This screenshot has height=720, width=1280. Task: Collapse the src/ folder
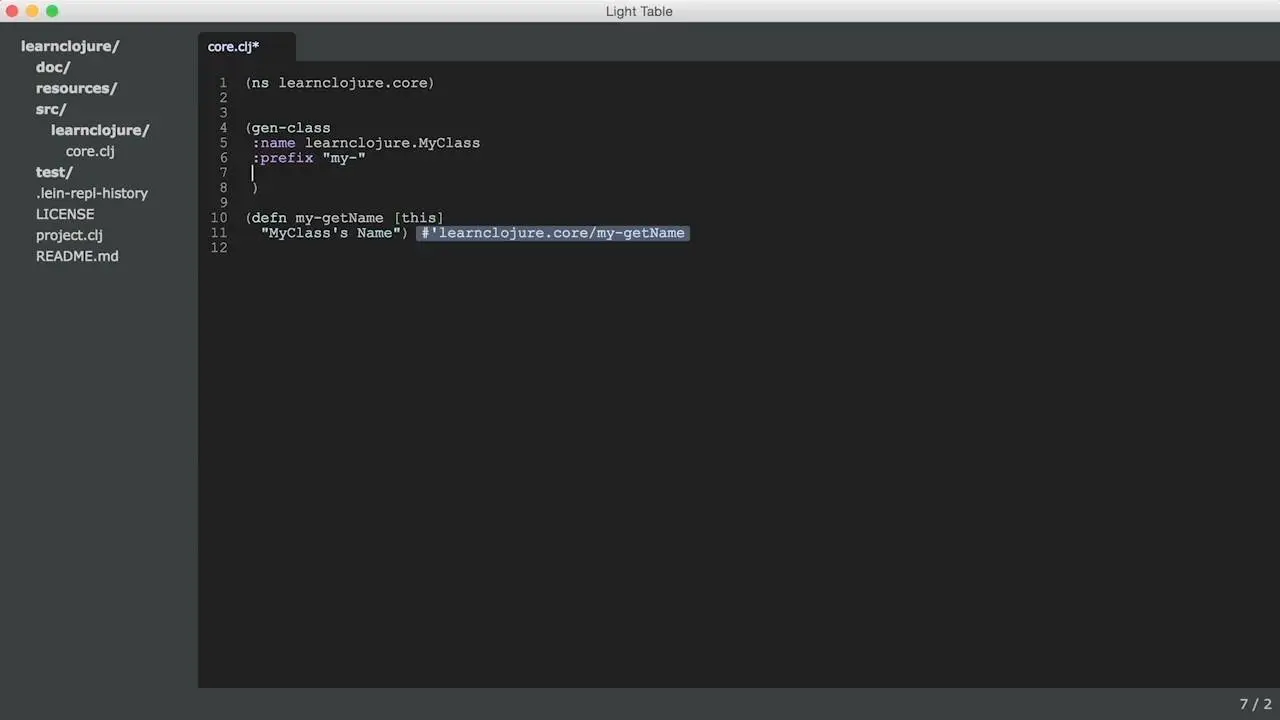point(51,109)
